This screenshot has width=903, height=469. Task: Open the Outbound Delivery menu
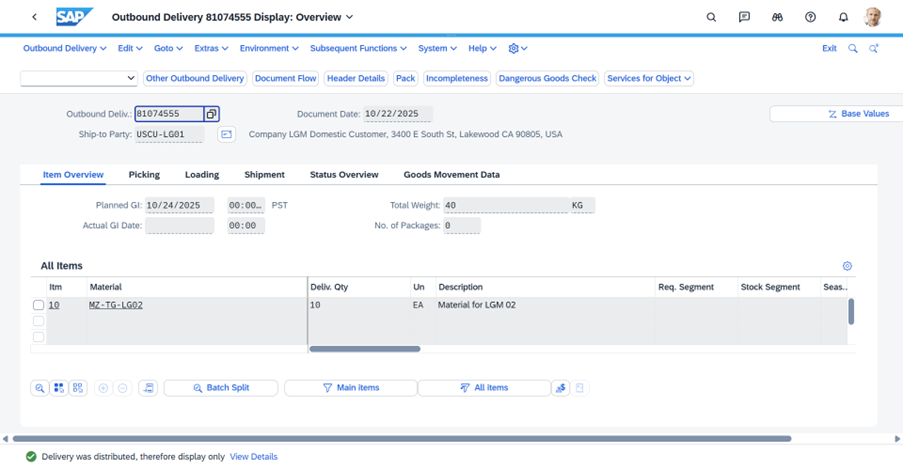tap(64, 48)
